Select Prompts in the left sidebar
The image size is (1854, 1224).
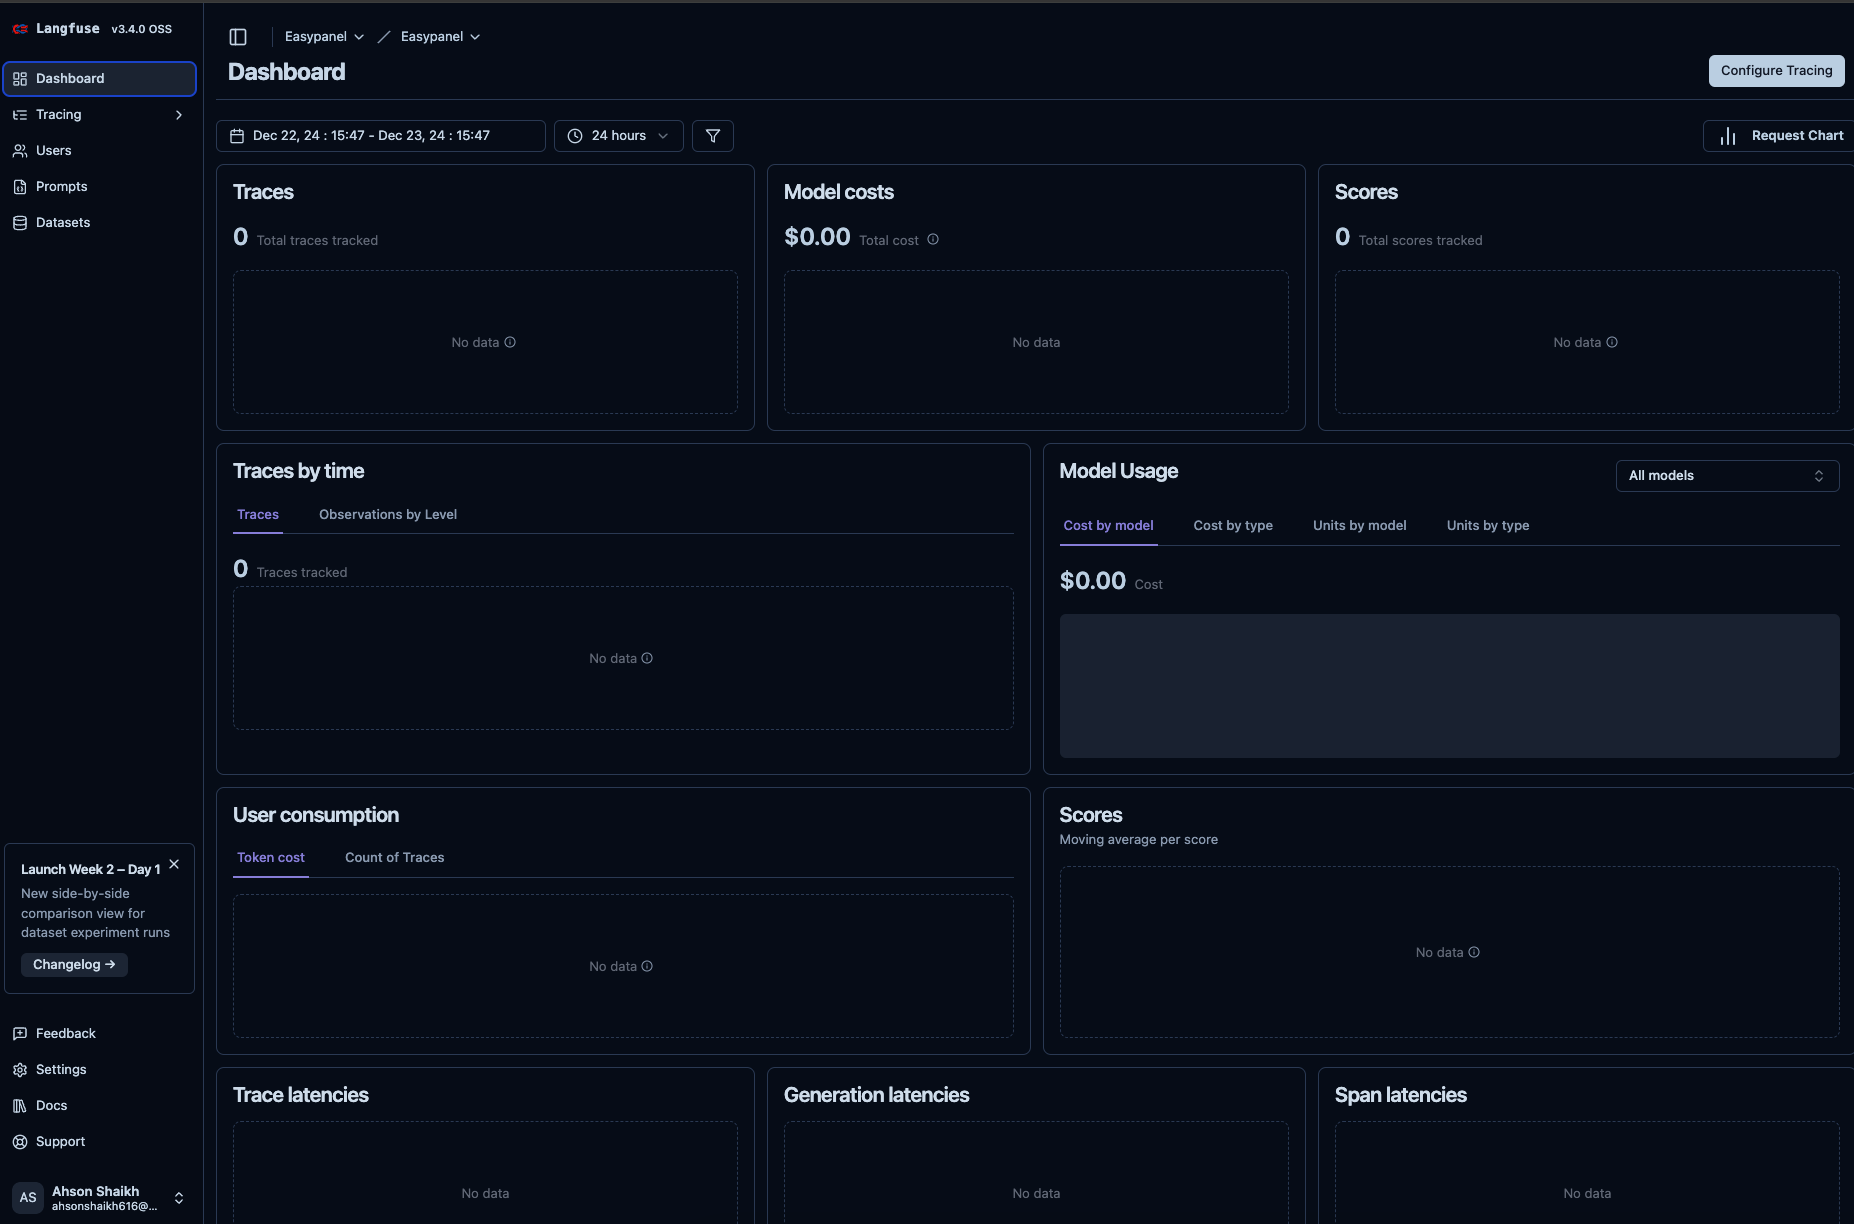(x=62, y=186)
